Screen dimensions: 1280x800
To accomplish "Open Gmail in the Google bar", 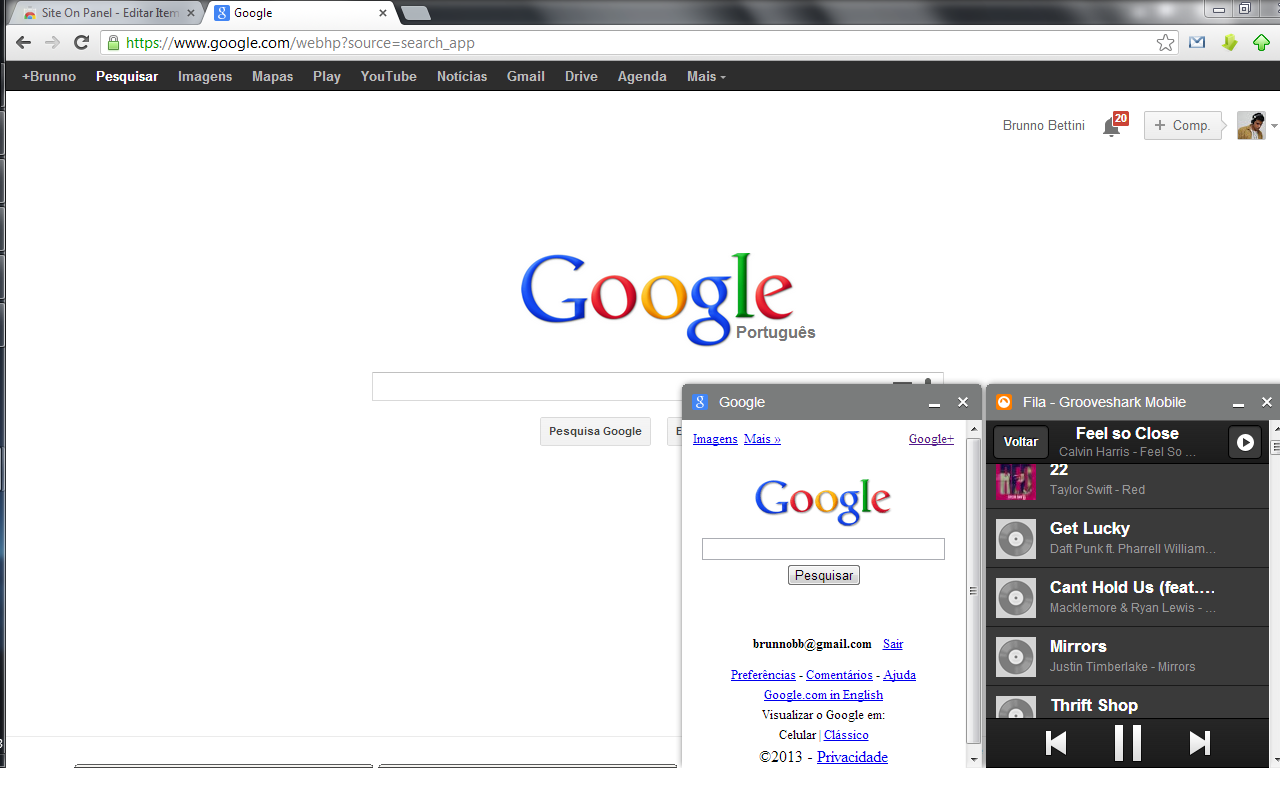I will pos(526,76).
